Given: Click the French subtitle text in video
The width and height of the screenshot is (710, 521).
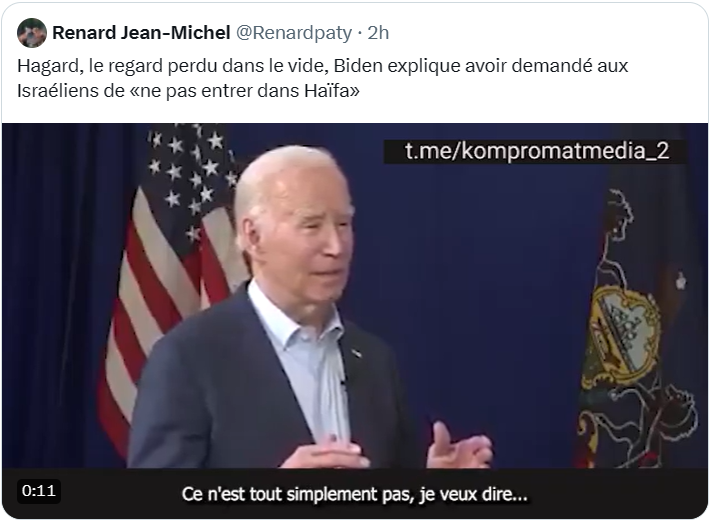Looking at the screenshot, I should pyautogui.click(x=355, y=494).
